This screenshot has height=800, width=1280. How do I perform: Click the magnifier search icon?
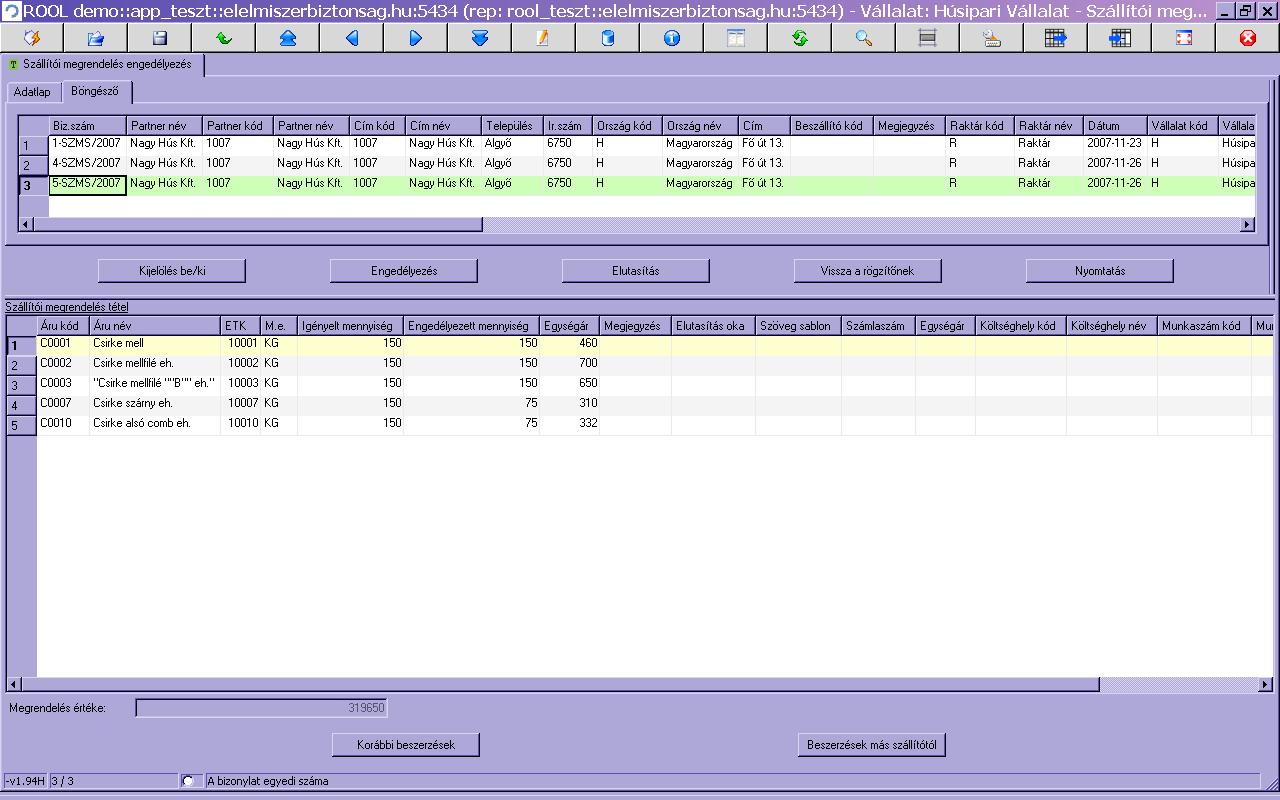[864, 38]
